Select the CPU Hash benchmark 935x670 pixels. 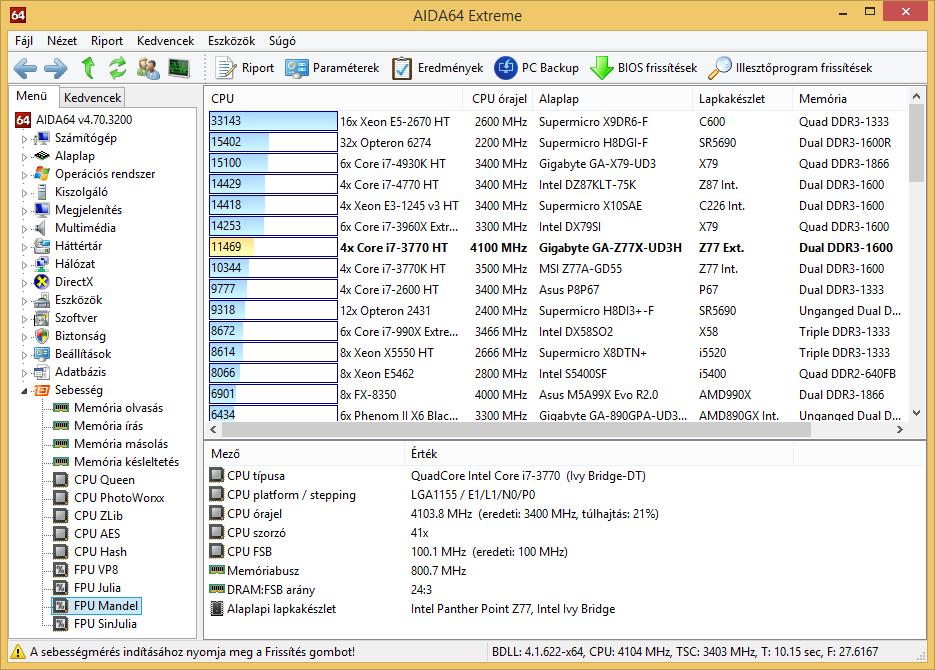100,551
